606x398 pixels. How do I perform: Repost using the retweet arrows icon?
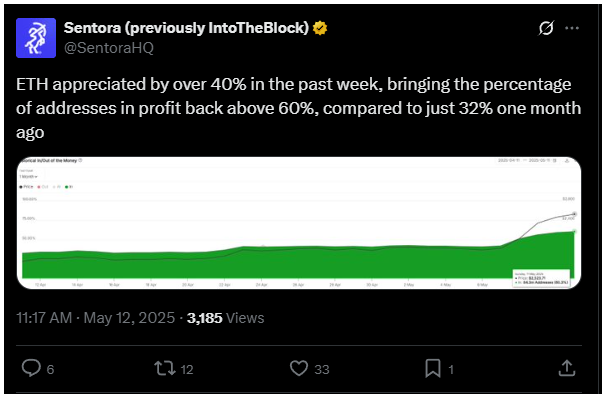coord(165,368)
